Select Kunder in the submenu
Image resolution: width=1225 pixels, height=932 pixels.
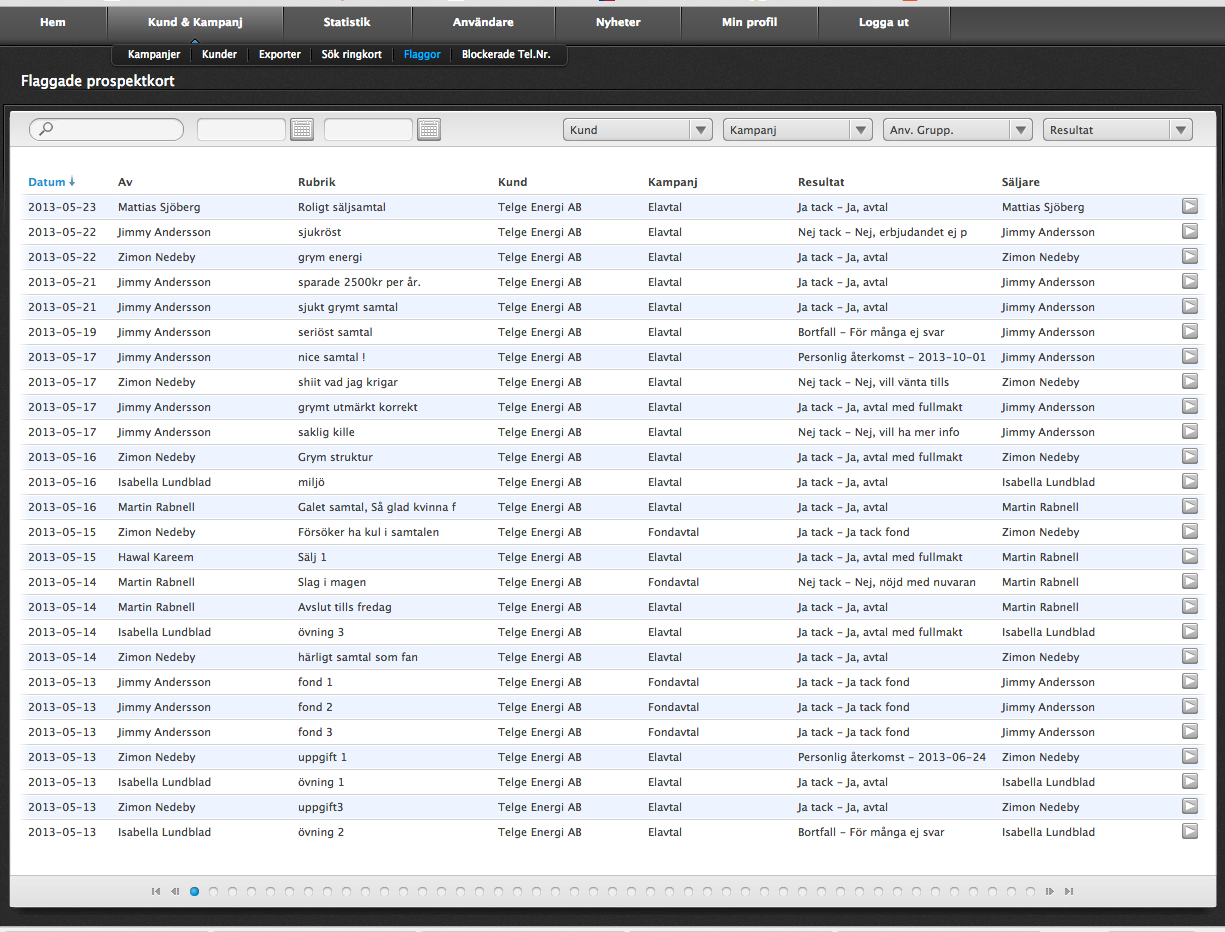point(219,55)
